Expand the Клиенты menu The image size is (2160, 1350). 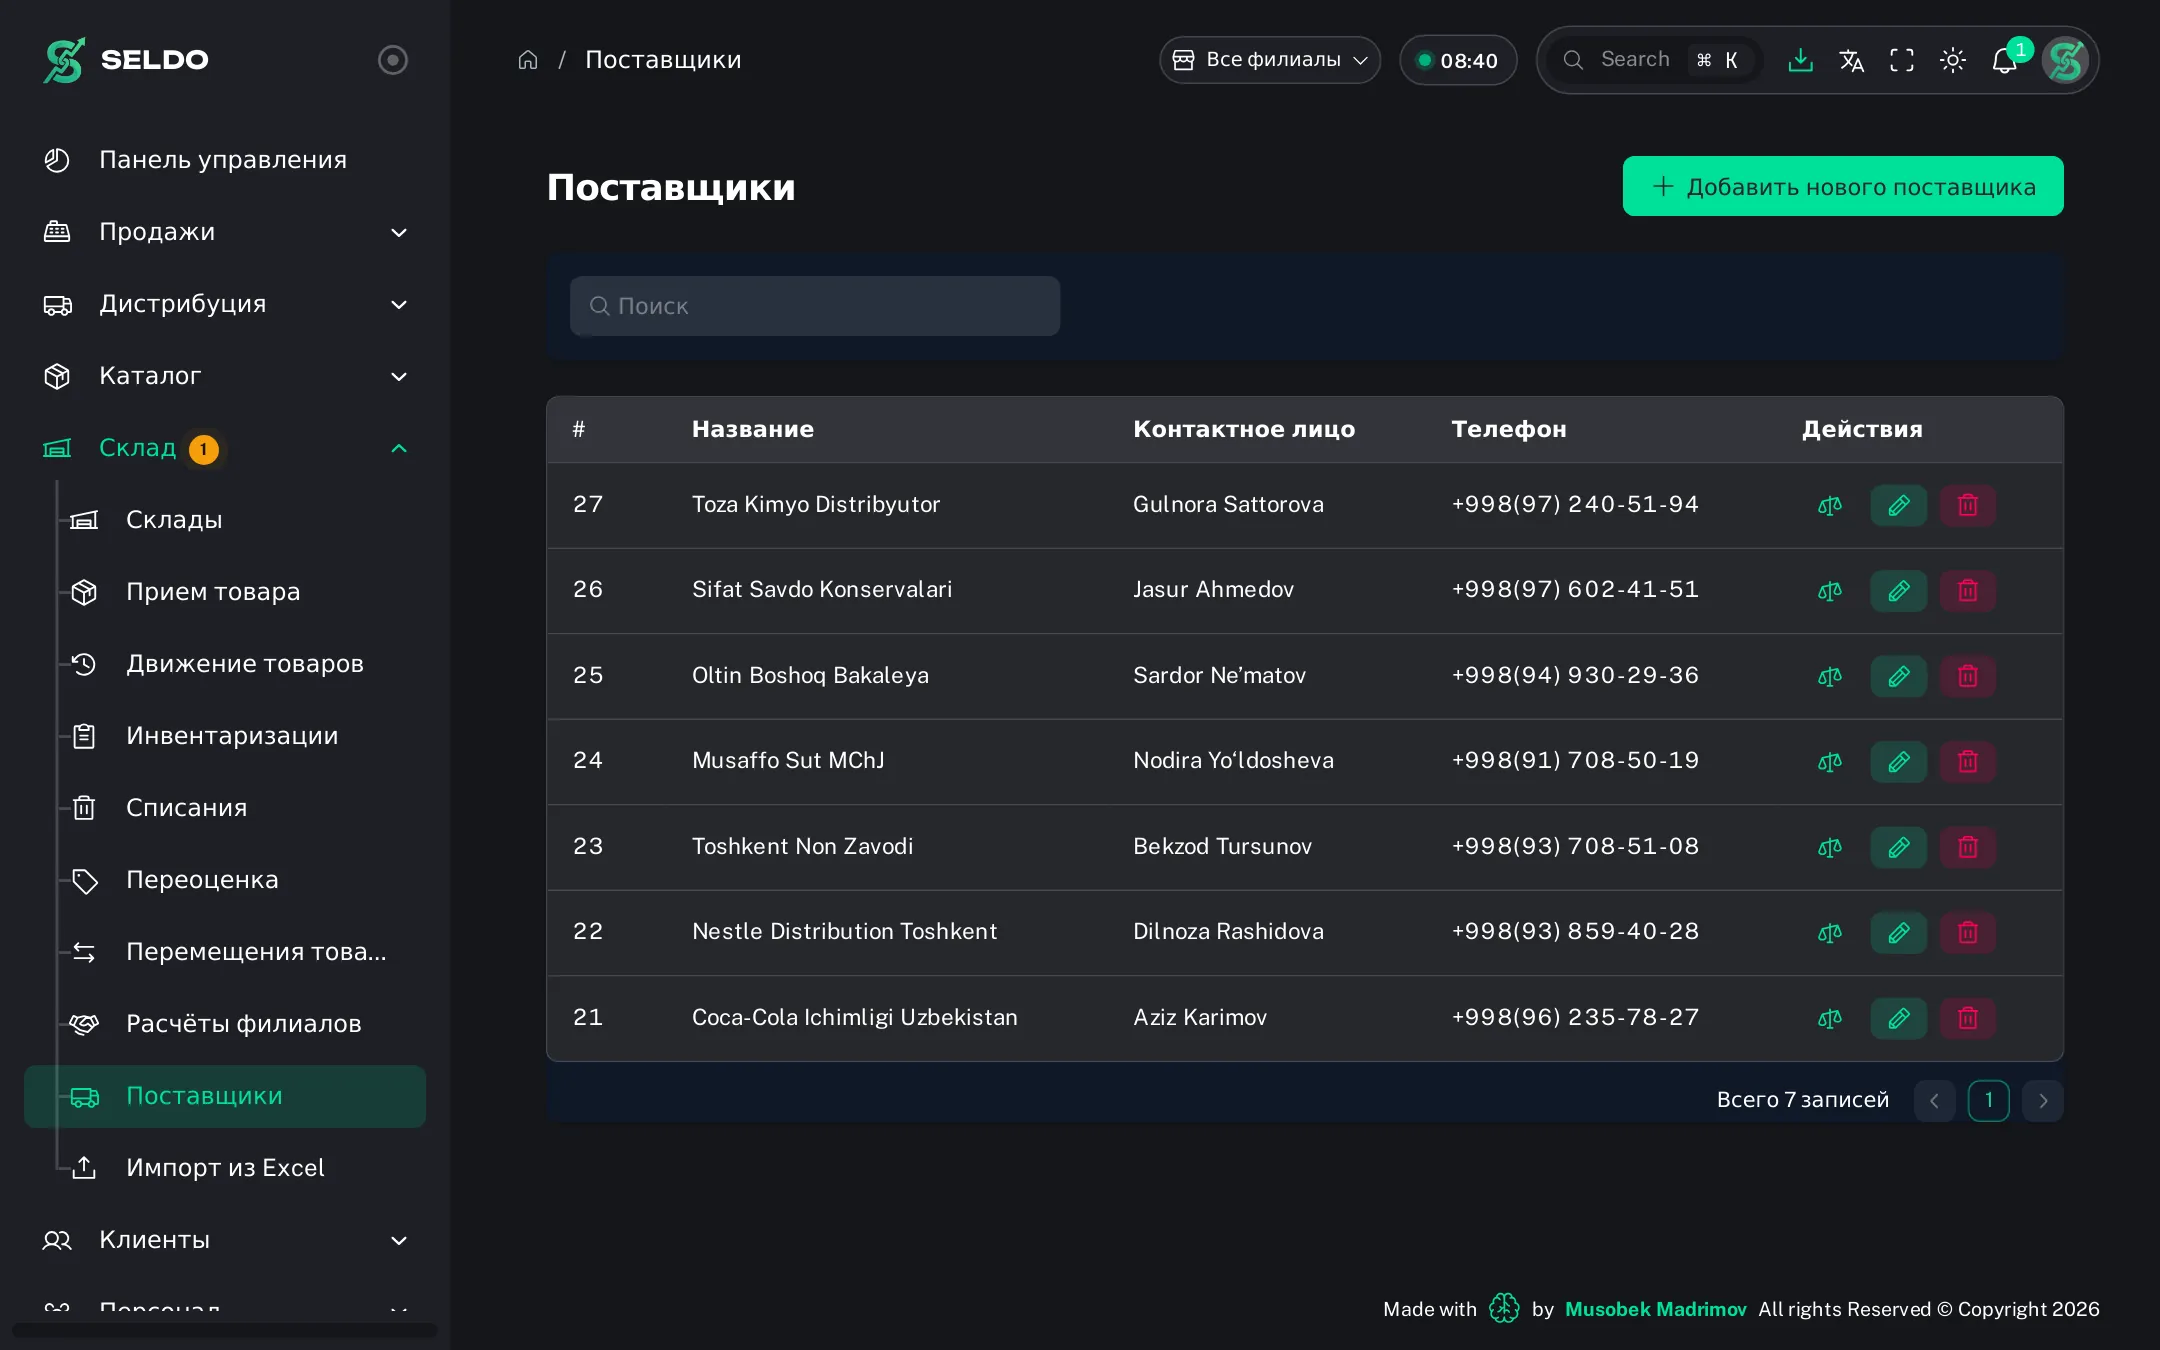(x=225, y=1240)
